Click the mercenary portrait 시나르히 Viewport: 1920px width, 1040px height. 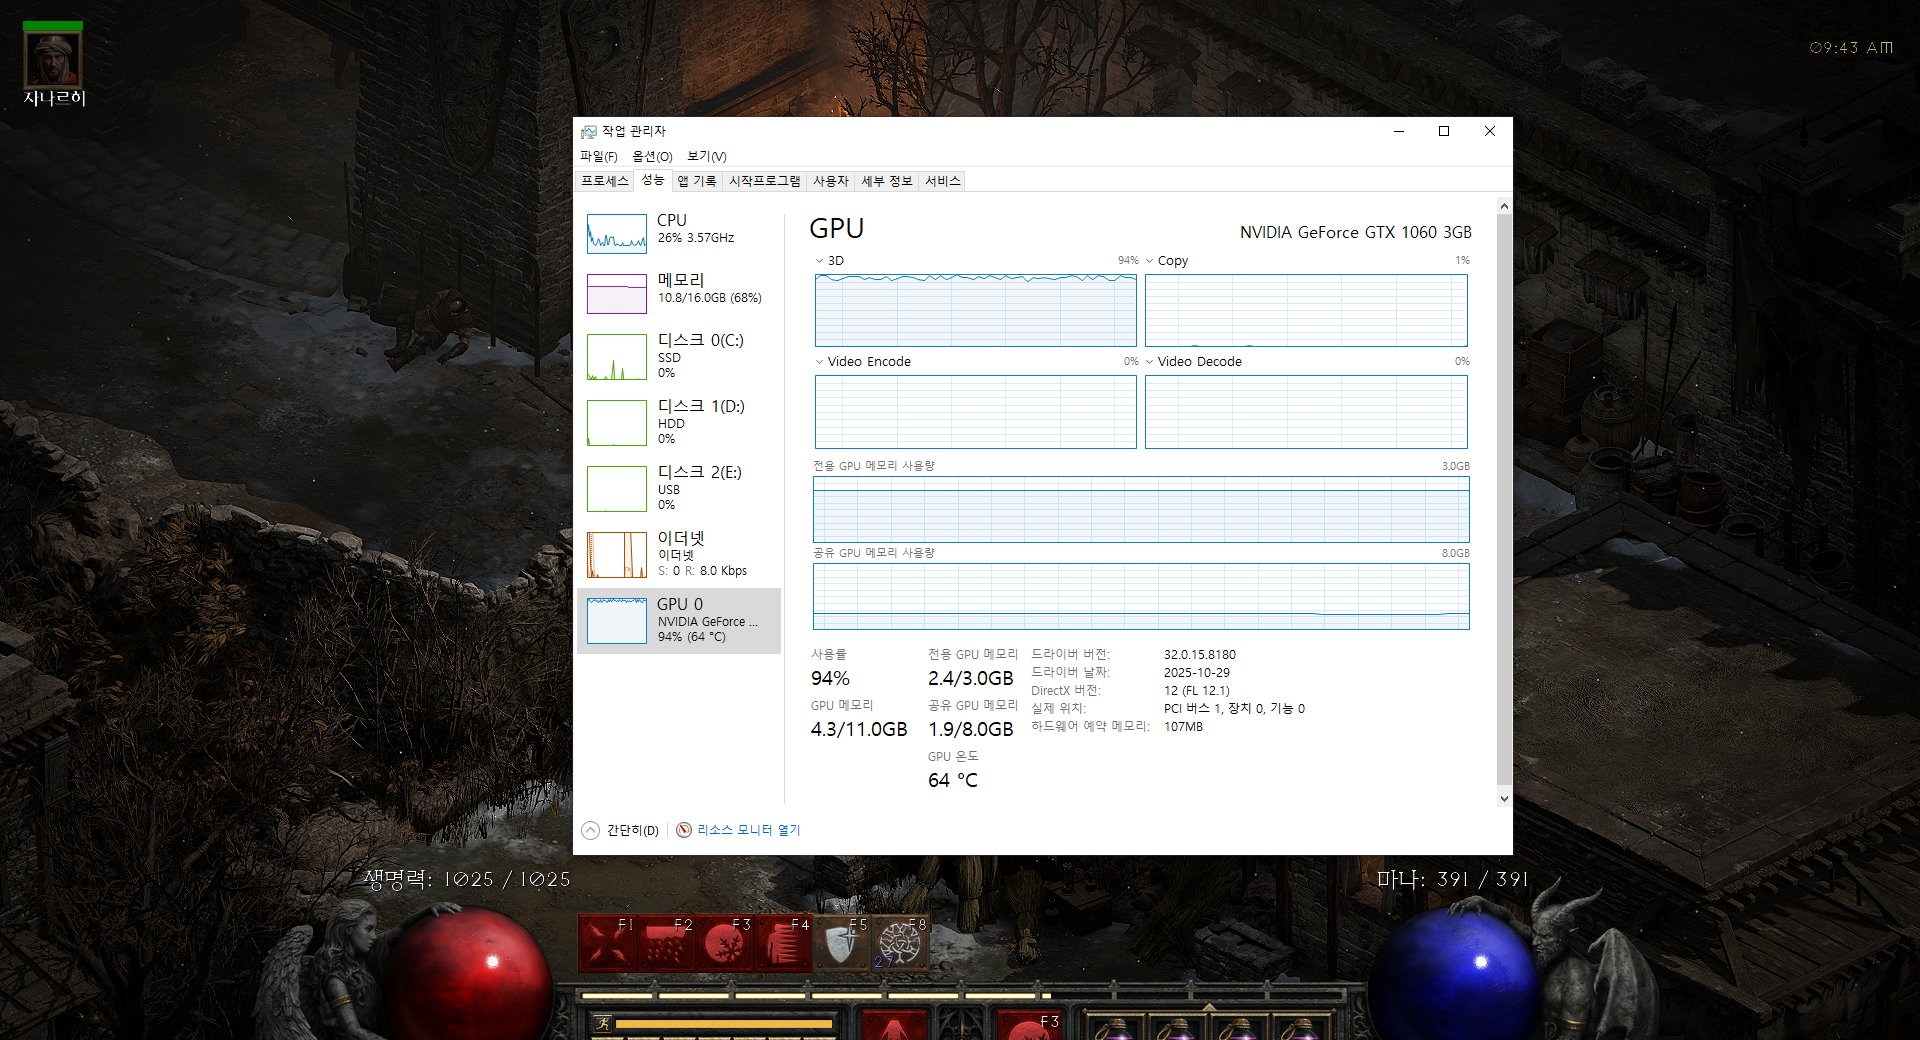[x=53, y=60]
